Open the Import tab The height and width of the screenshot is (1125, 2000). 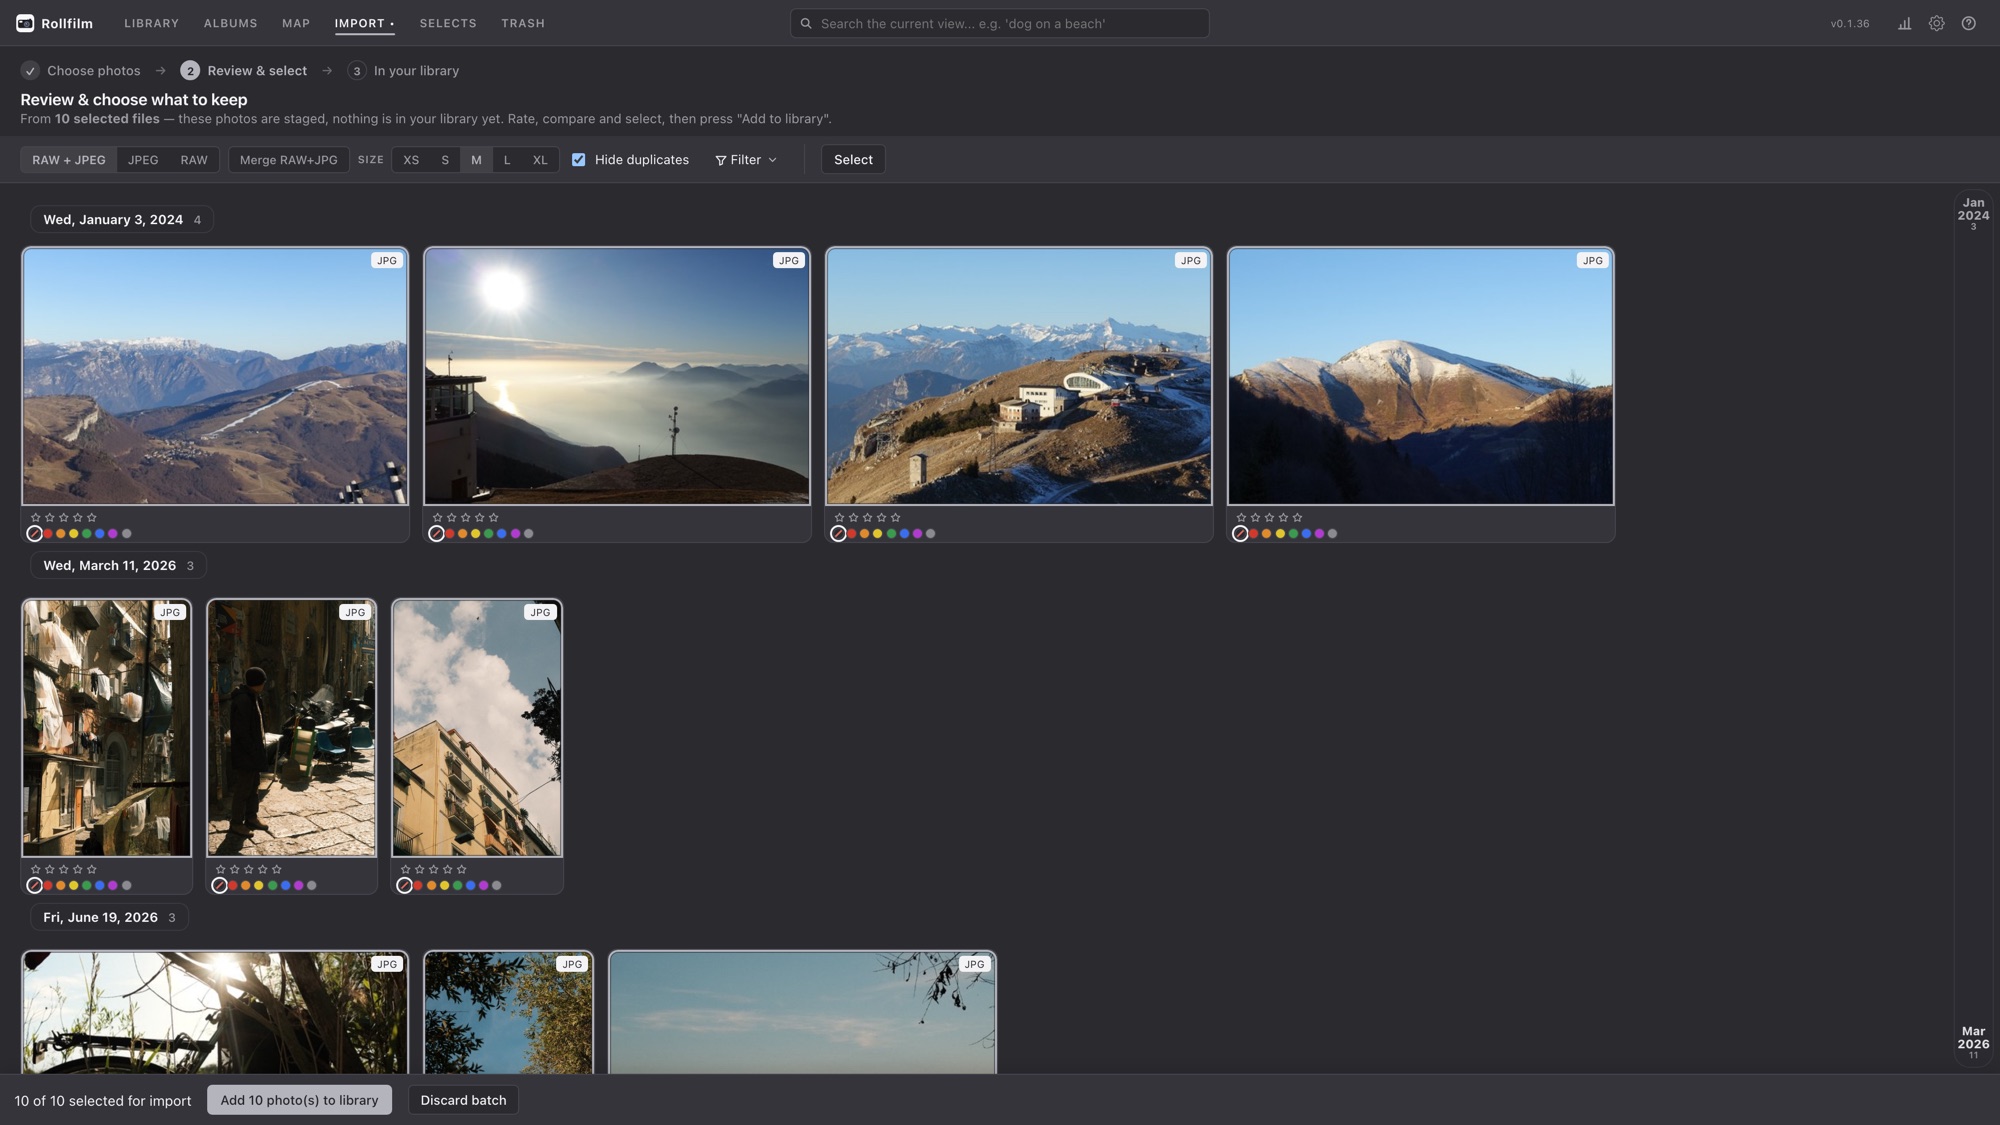coord(364,23)
